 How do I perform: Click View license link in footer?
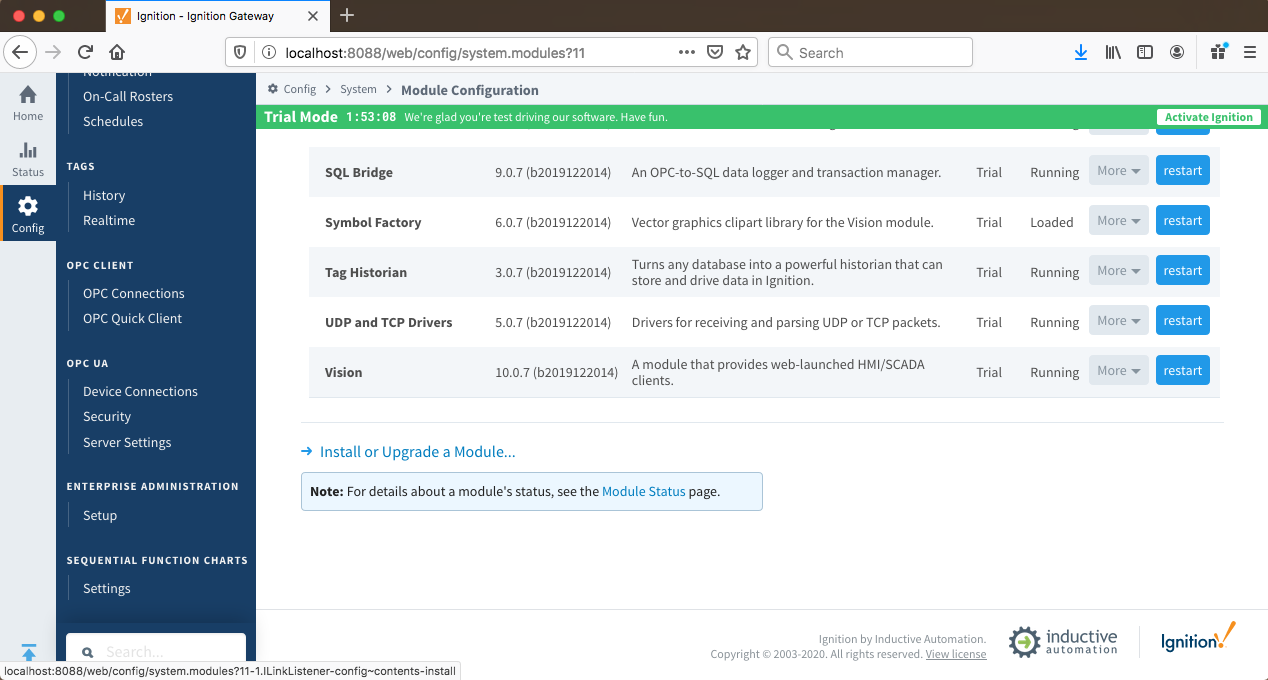[956, 654]
